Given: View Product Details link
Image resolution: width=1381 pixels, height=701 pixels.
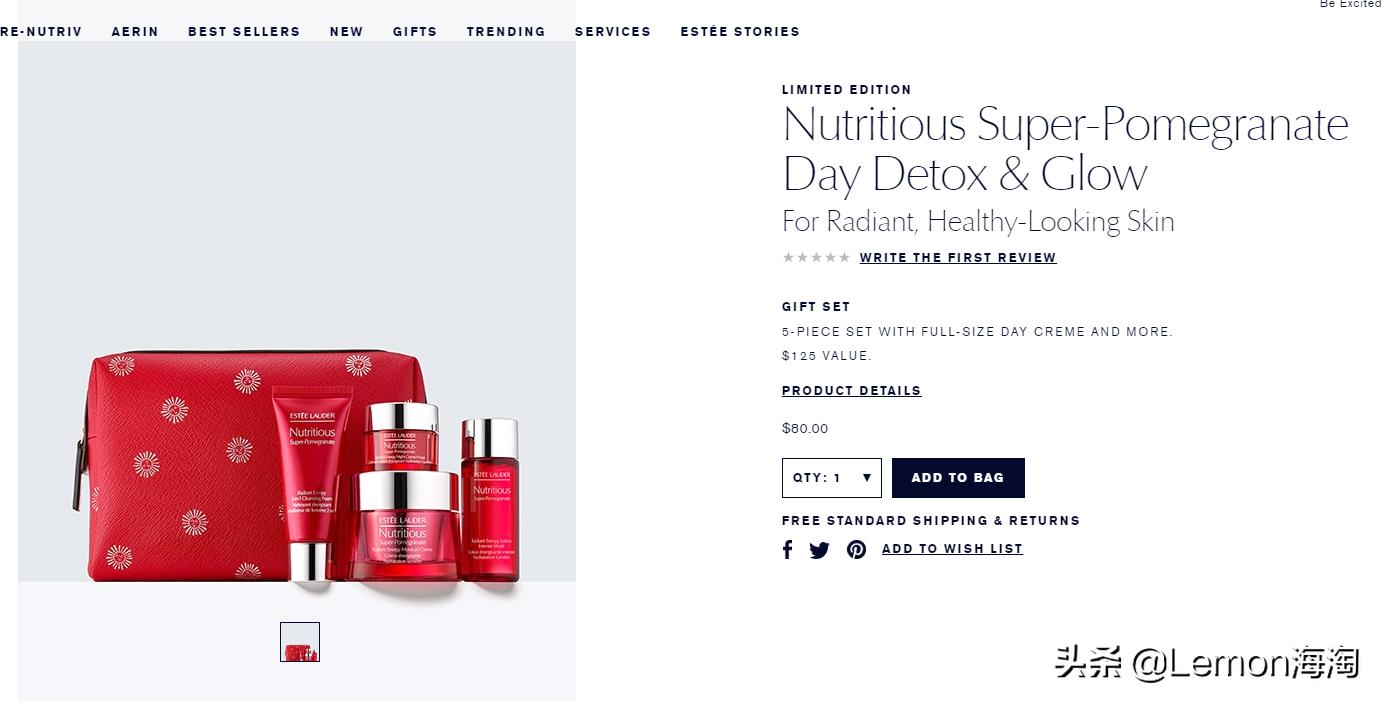Looking at the screenshot, I should 852,391.
